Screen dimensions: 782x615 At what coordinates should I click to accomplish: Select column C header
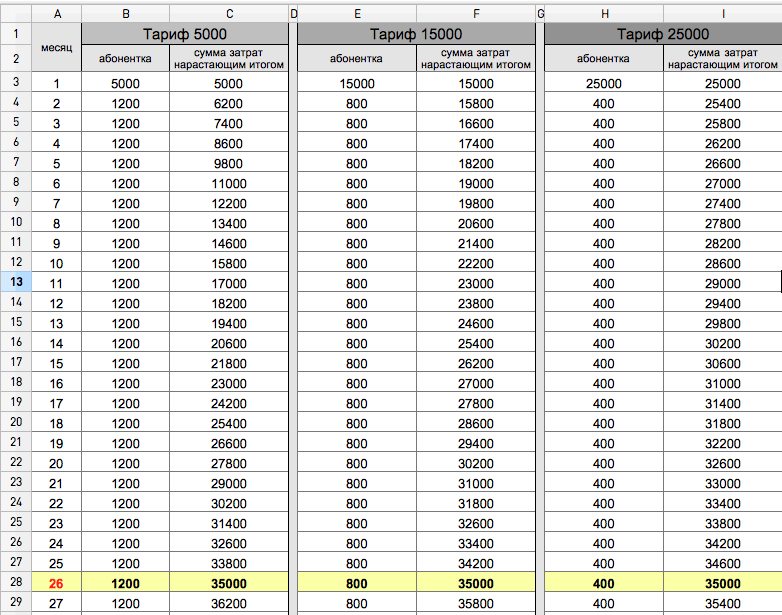[229, 14]
